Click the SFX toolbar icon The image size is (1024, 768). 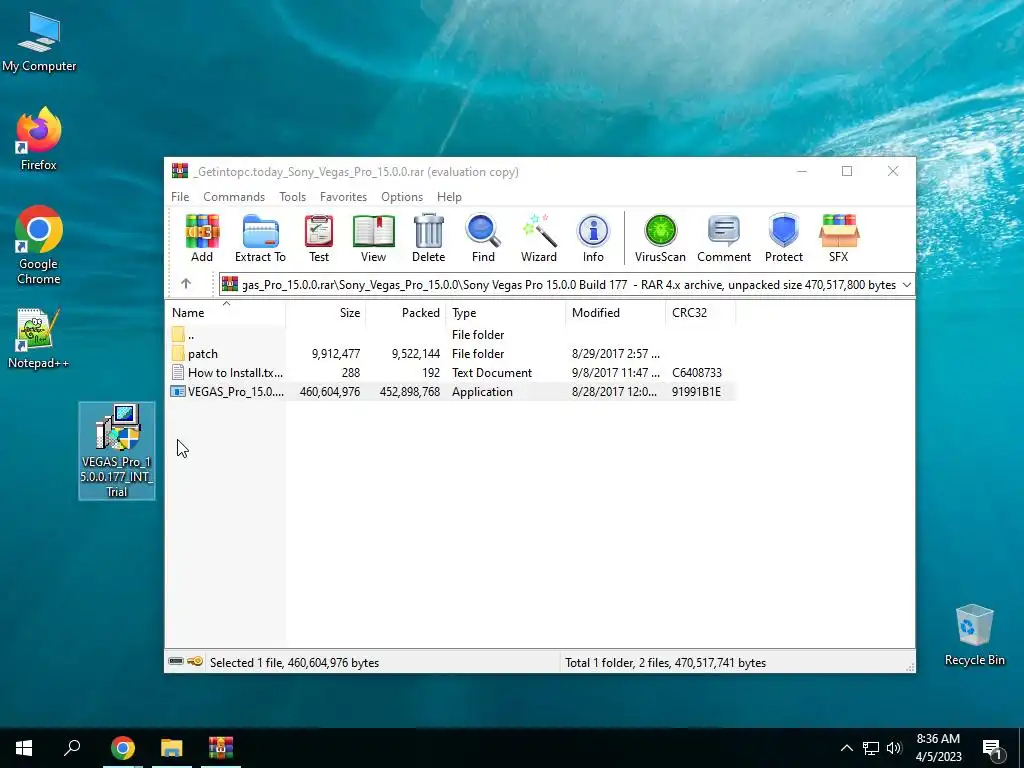839,238
